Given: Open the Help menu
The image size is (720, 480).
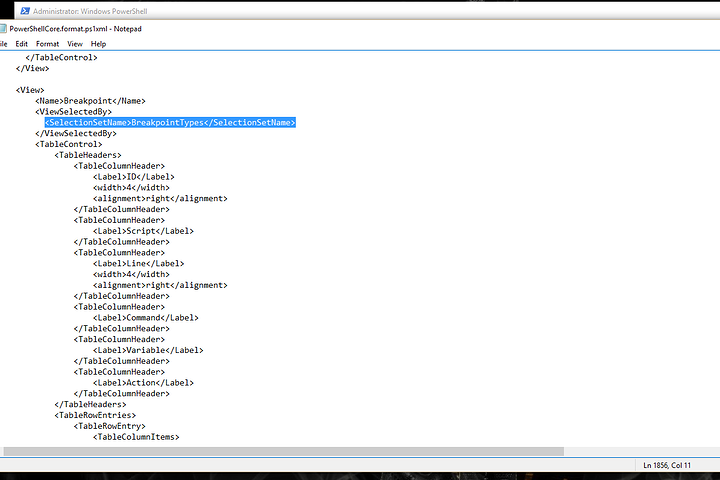Looking at the screenshot, I should point(98,44).
